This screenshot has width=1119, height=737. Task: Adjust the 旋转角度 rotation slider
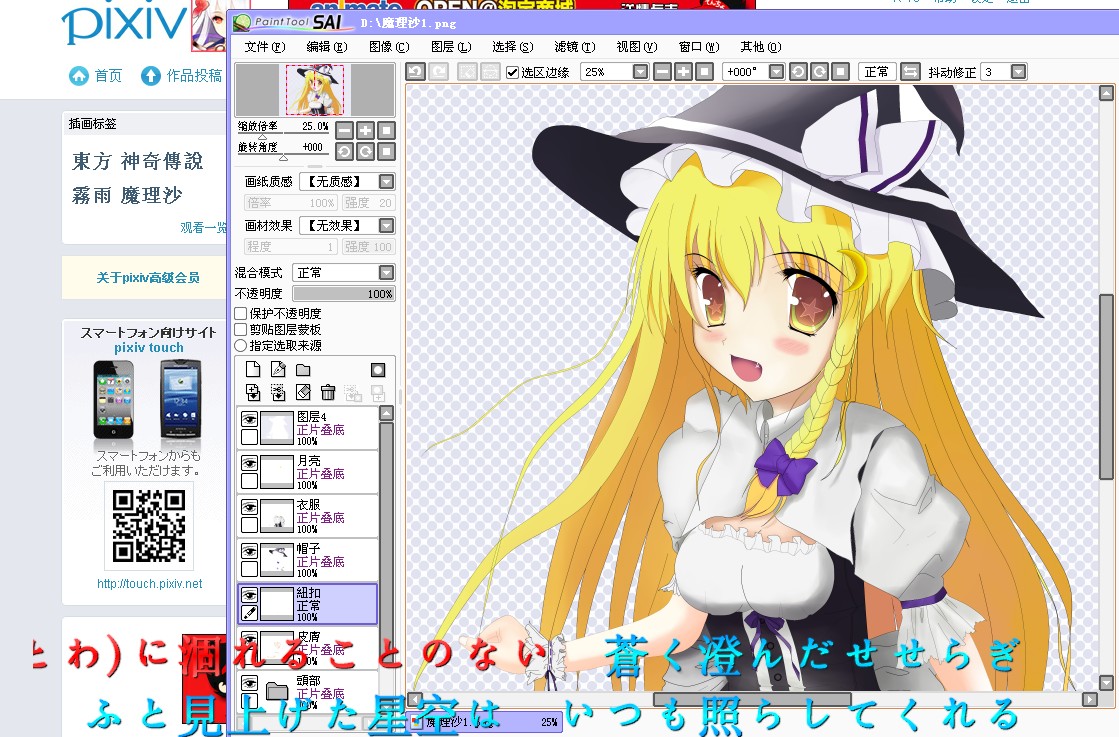[283, 154]
